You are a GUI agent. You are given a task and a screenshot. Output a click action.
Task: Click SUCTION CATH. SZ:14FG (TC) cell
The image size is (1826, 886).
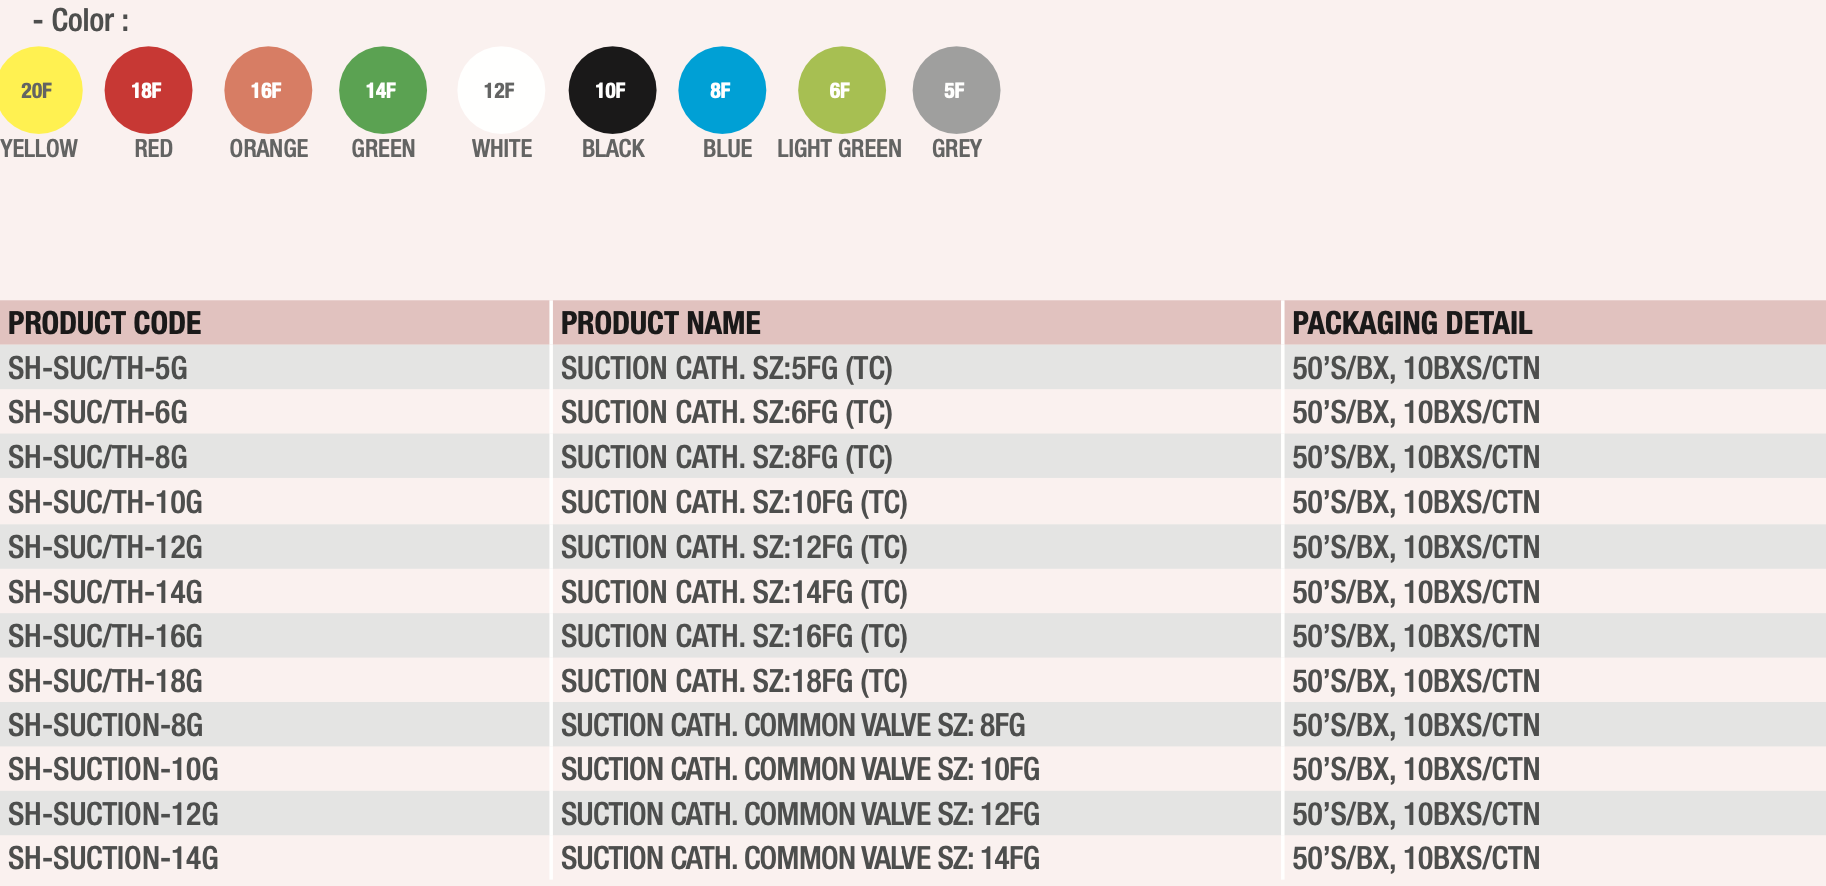coord(734,592)
